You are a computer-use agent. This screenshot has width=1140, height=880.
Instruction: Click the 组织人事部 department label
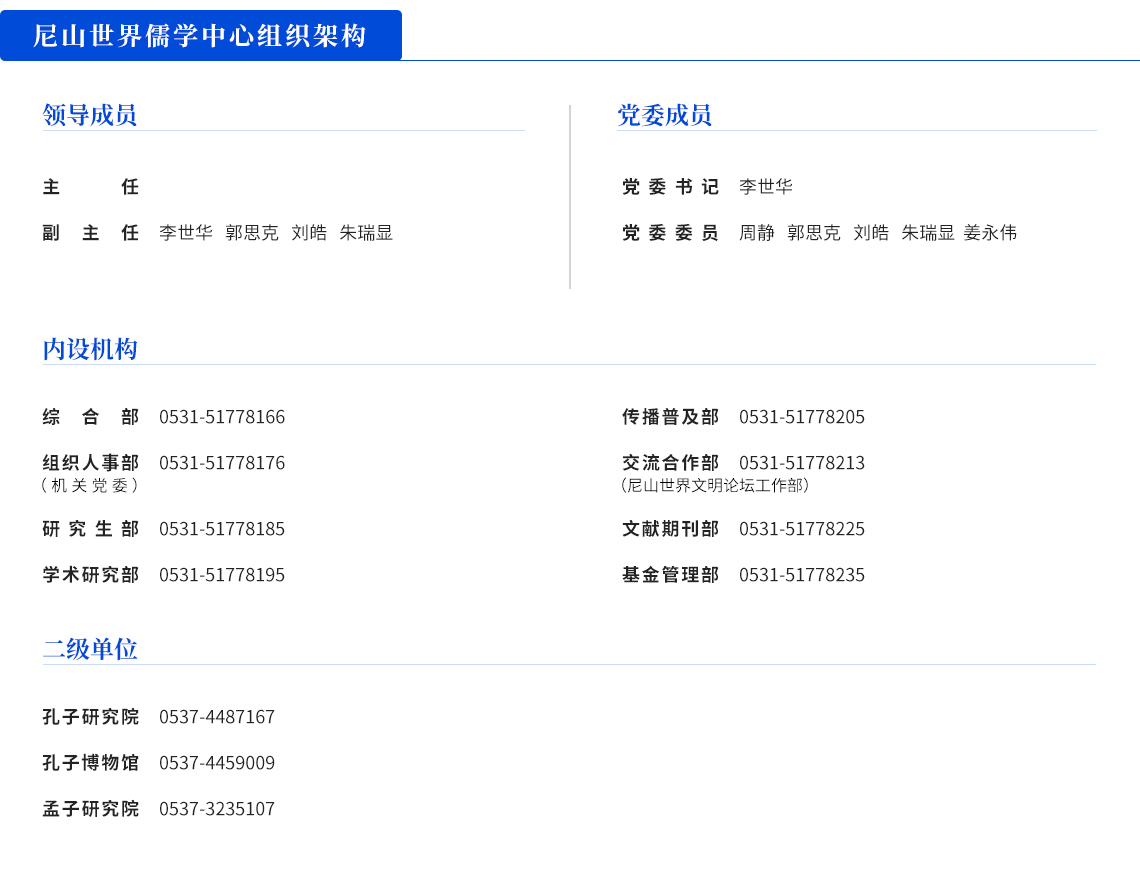[x=90, y=463]
